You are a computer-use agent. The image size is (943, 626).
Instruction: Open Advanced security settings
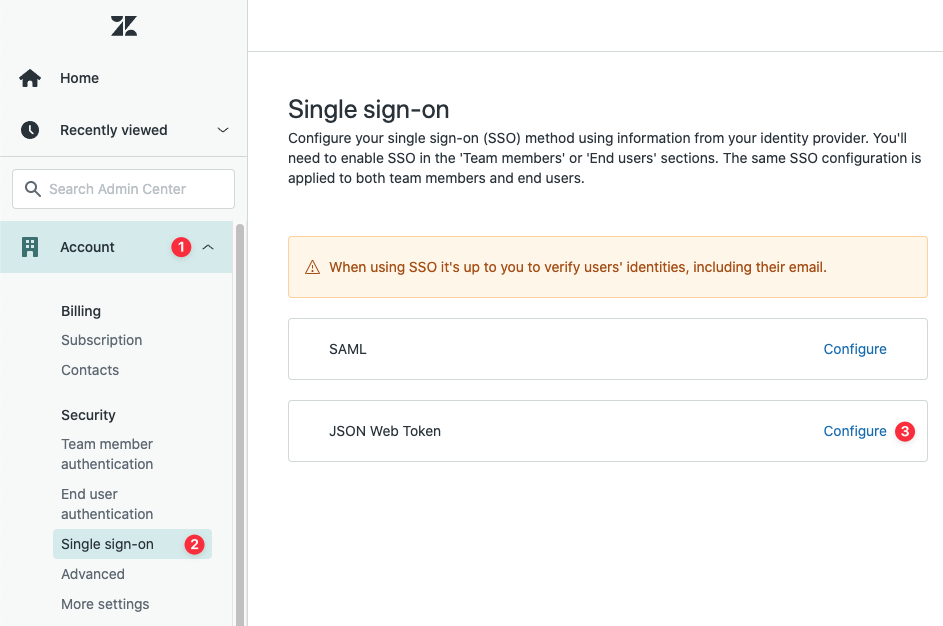pyautogui.click(x=93, y=574)
